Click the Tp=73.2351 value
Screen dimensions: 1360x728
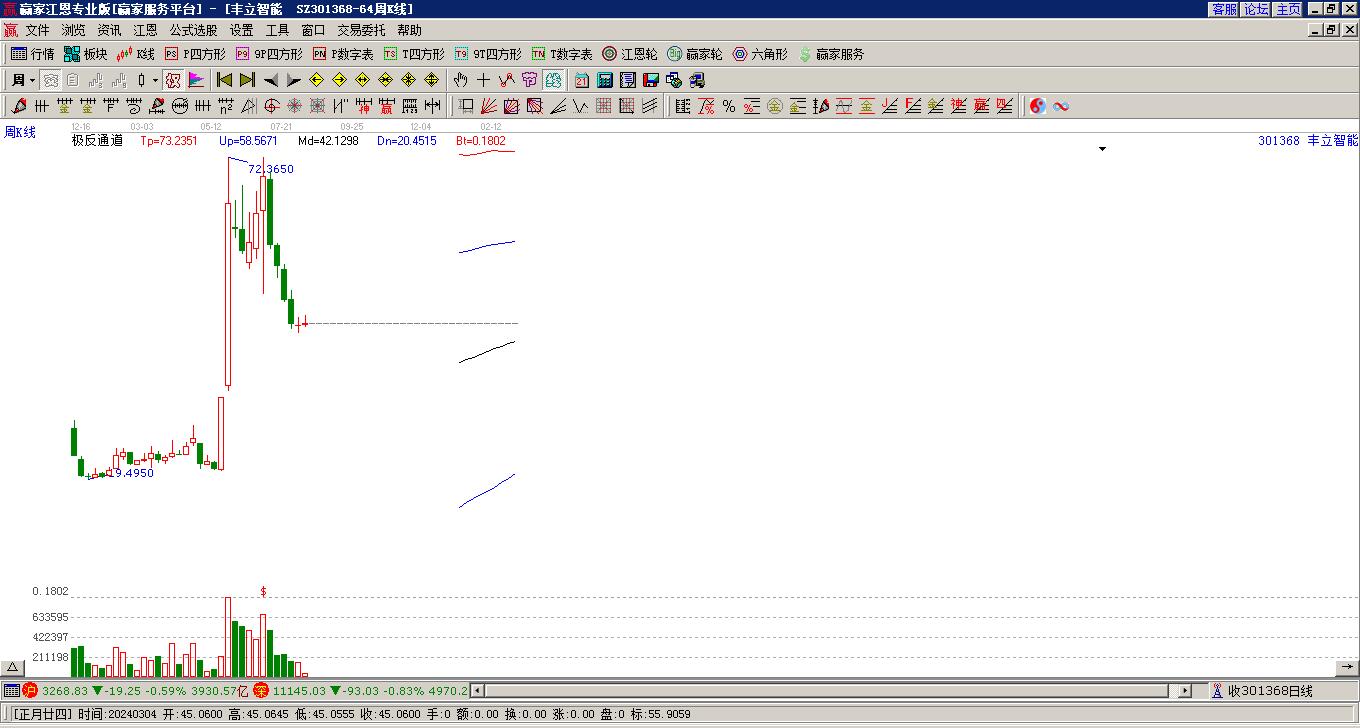(x=169, y=141)
